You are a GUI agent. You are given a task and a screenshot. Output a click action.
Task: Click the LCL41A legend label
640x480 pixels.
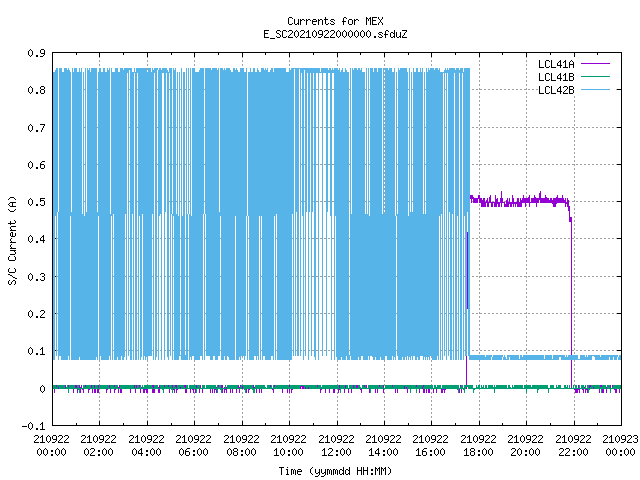[x=556, y=64]
